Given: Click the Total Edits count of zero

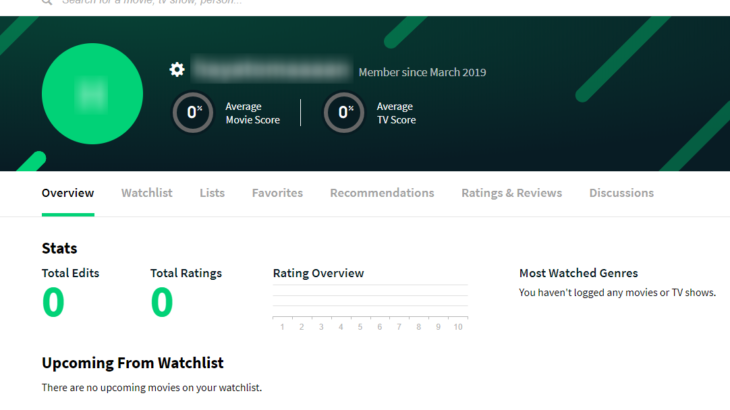Looking at the screenshot, I should point(53,303).
